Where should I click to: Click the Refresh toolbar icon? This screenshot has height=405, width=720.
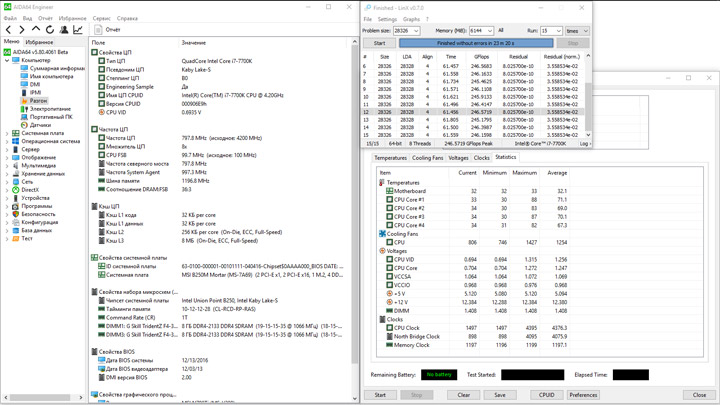tap(50, 30)
